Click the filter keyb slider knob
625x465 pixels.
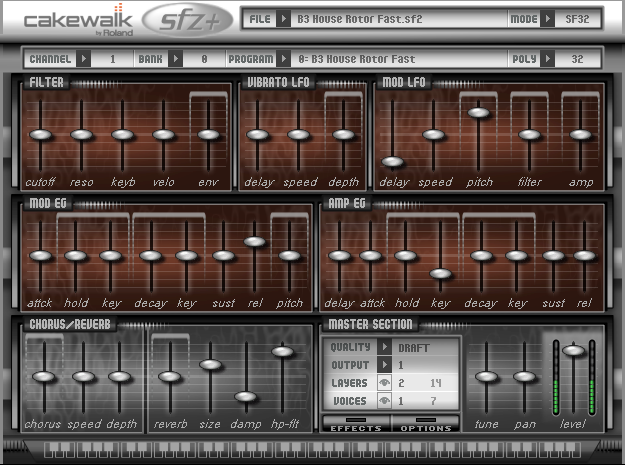[123, 135]
